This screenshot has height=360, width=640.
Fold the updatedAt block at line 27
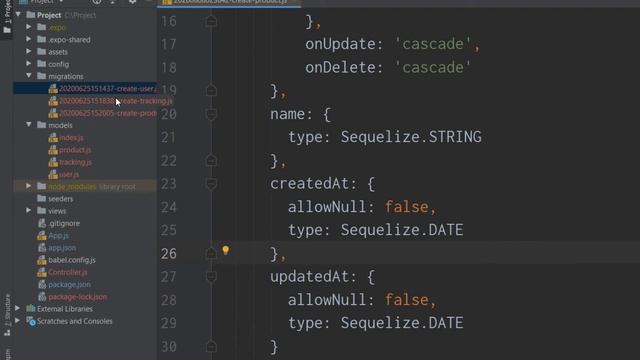click(x=211, y=277)
